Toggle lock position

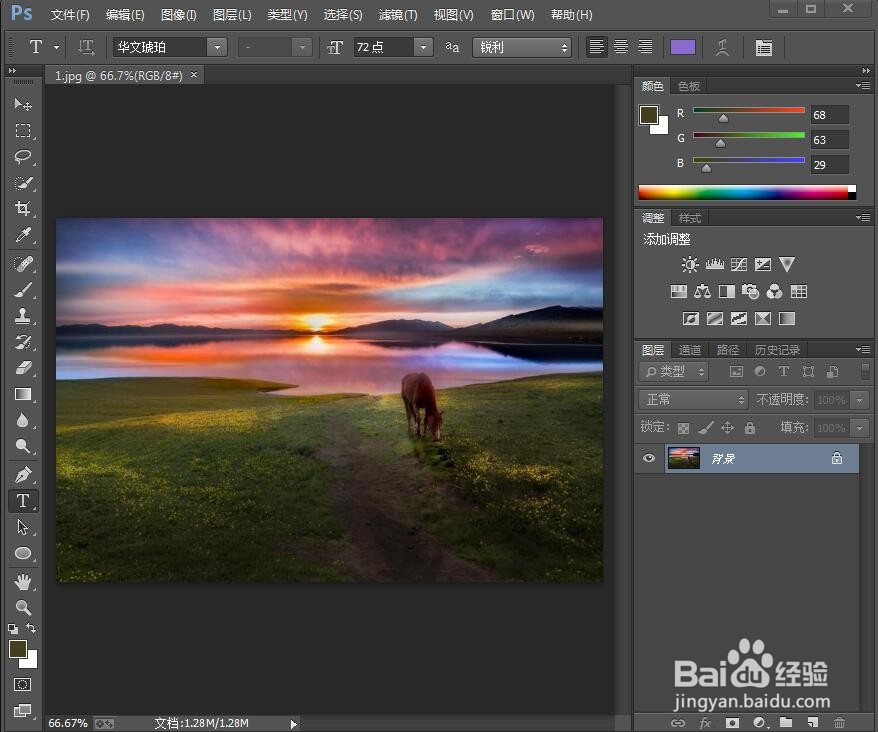pos(727,428)
